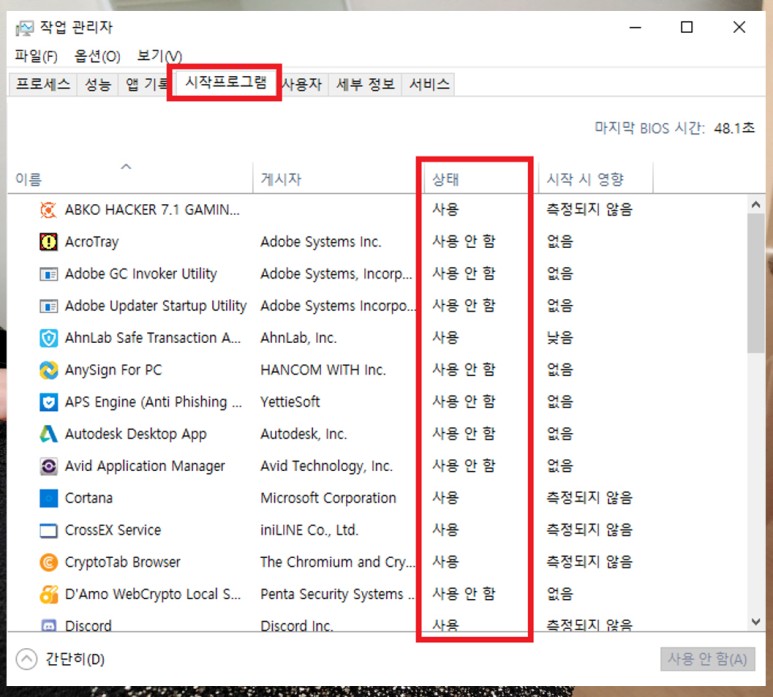Screen dimensions: 773x697
Task: Click the D'Amo WebCrypto Local icon
Action: pos(48,594)
